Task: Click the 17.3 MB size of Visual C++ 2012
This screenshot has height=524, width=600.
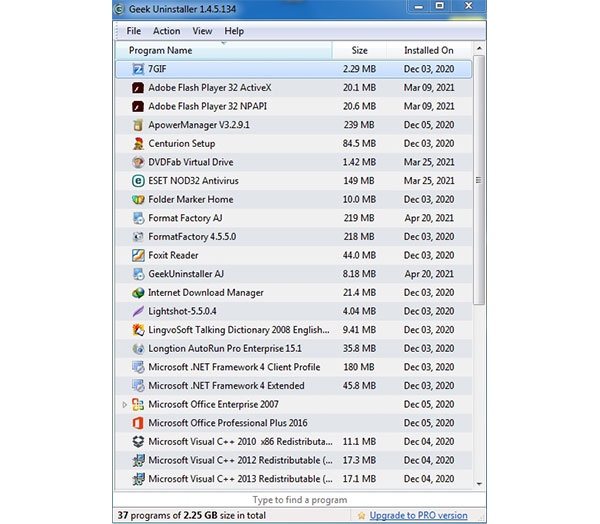Action: coord(359,460)
